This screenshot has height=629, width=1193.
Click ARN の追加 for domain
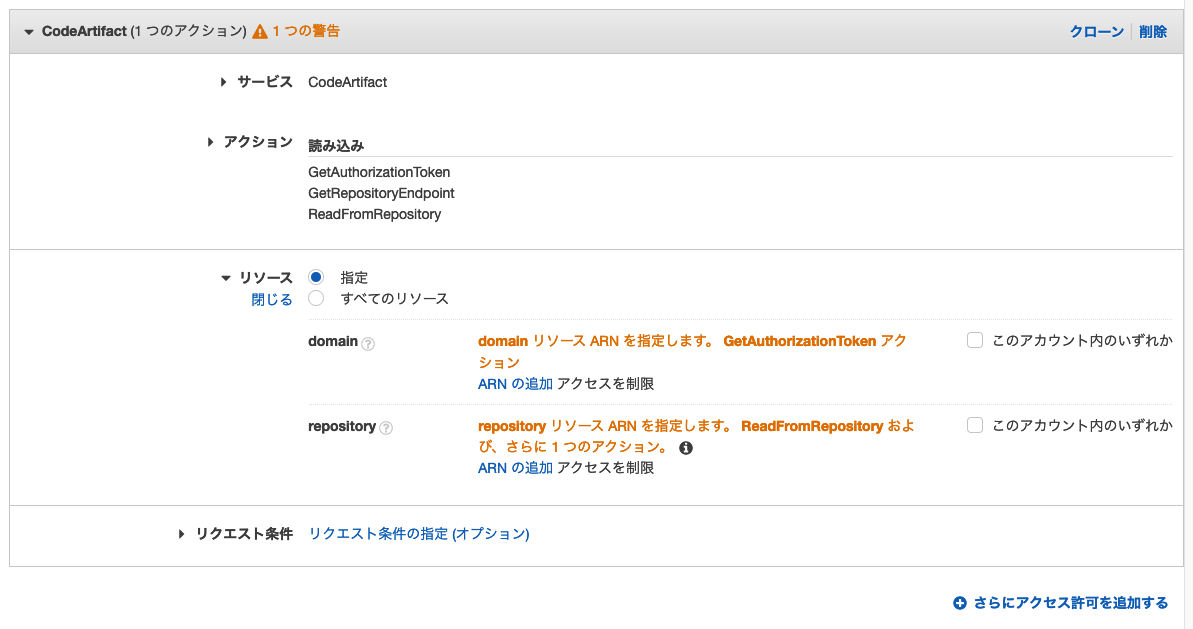pos(515,384)
